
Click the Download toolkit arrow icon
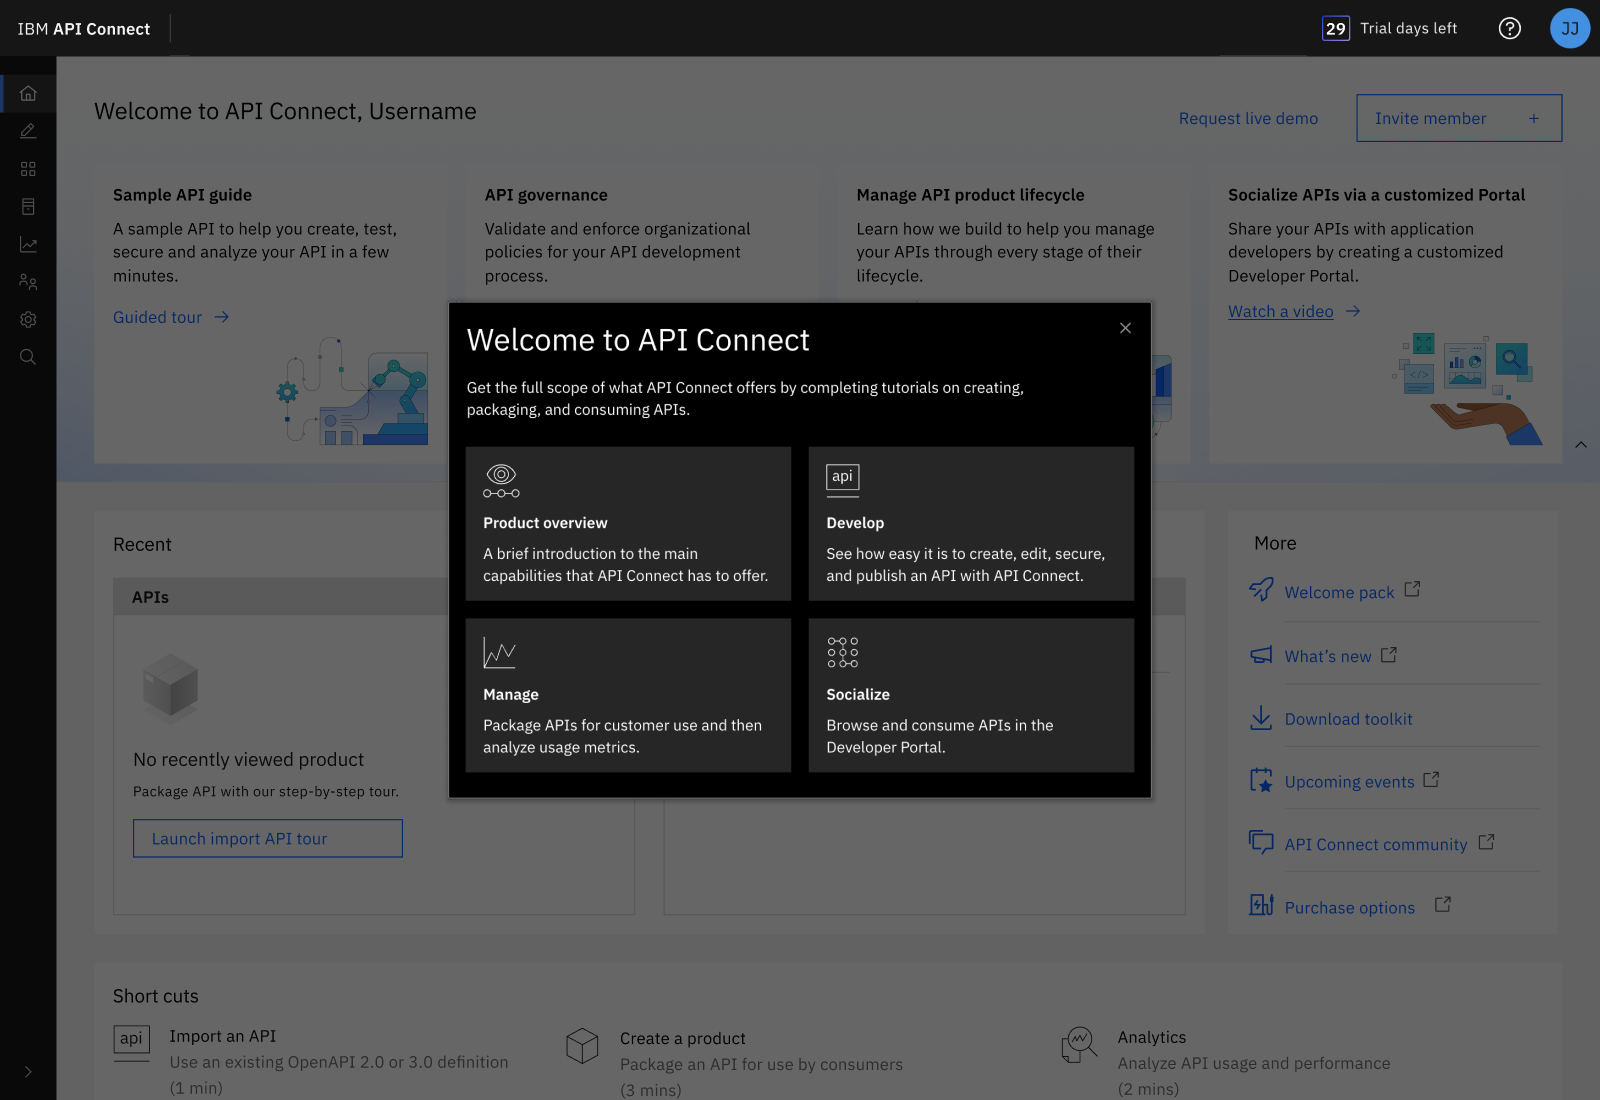point(1261,718)
